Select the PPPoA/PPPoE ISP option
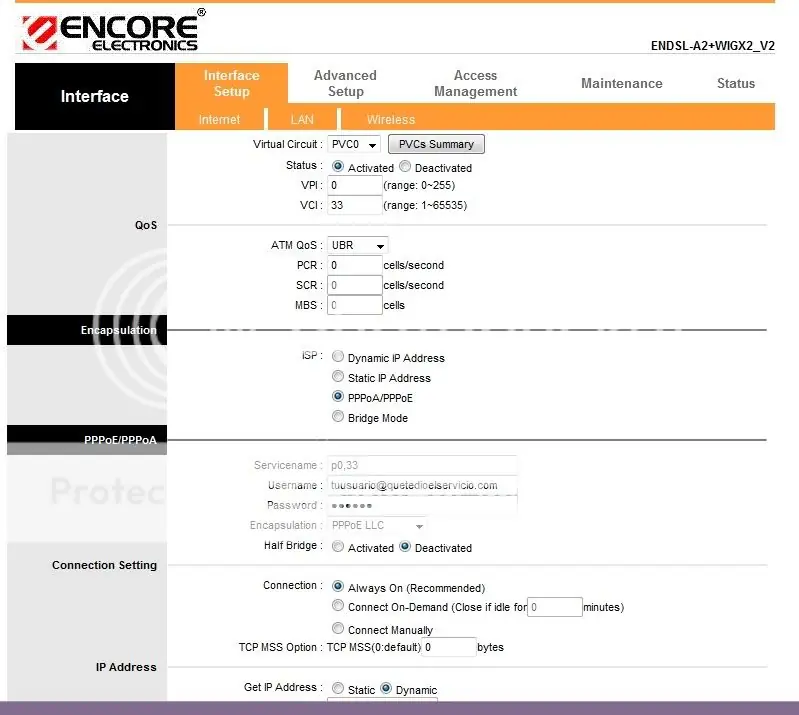This screenshot has height=715, width=799. click(337, 396)
